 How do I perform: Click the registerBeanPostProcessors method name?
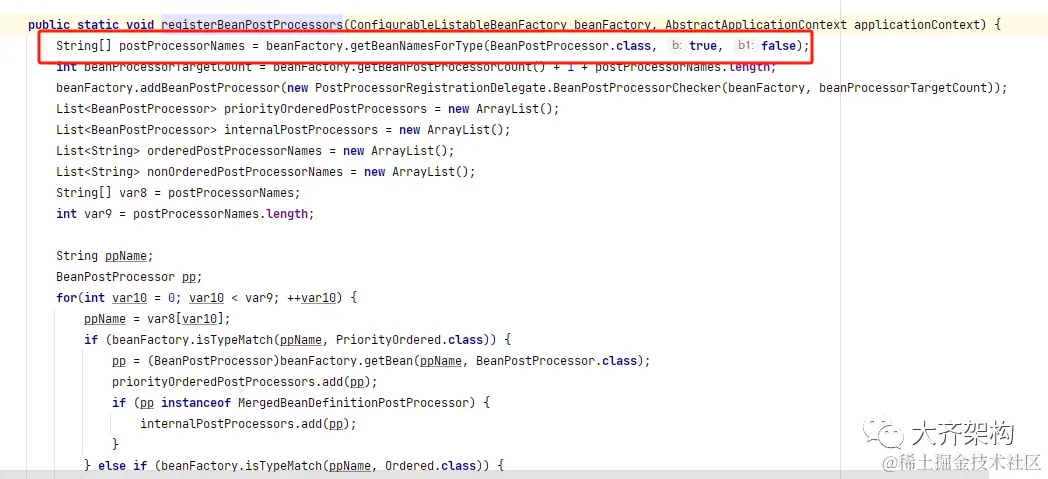[x=252, y=25]
